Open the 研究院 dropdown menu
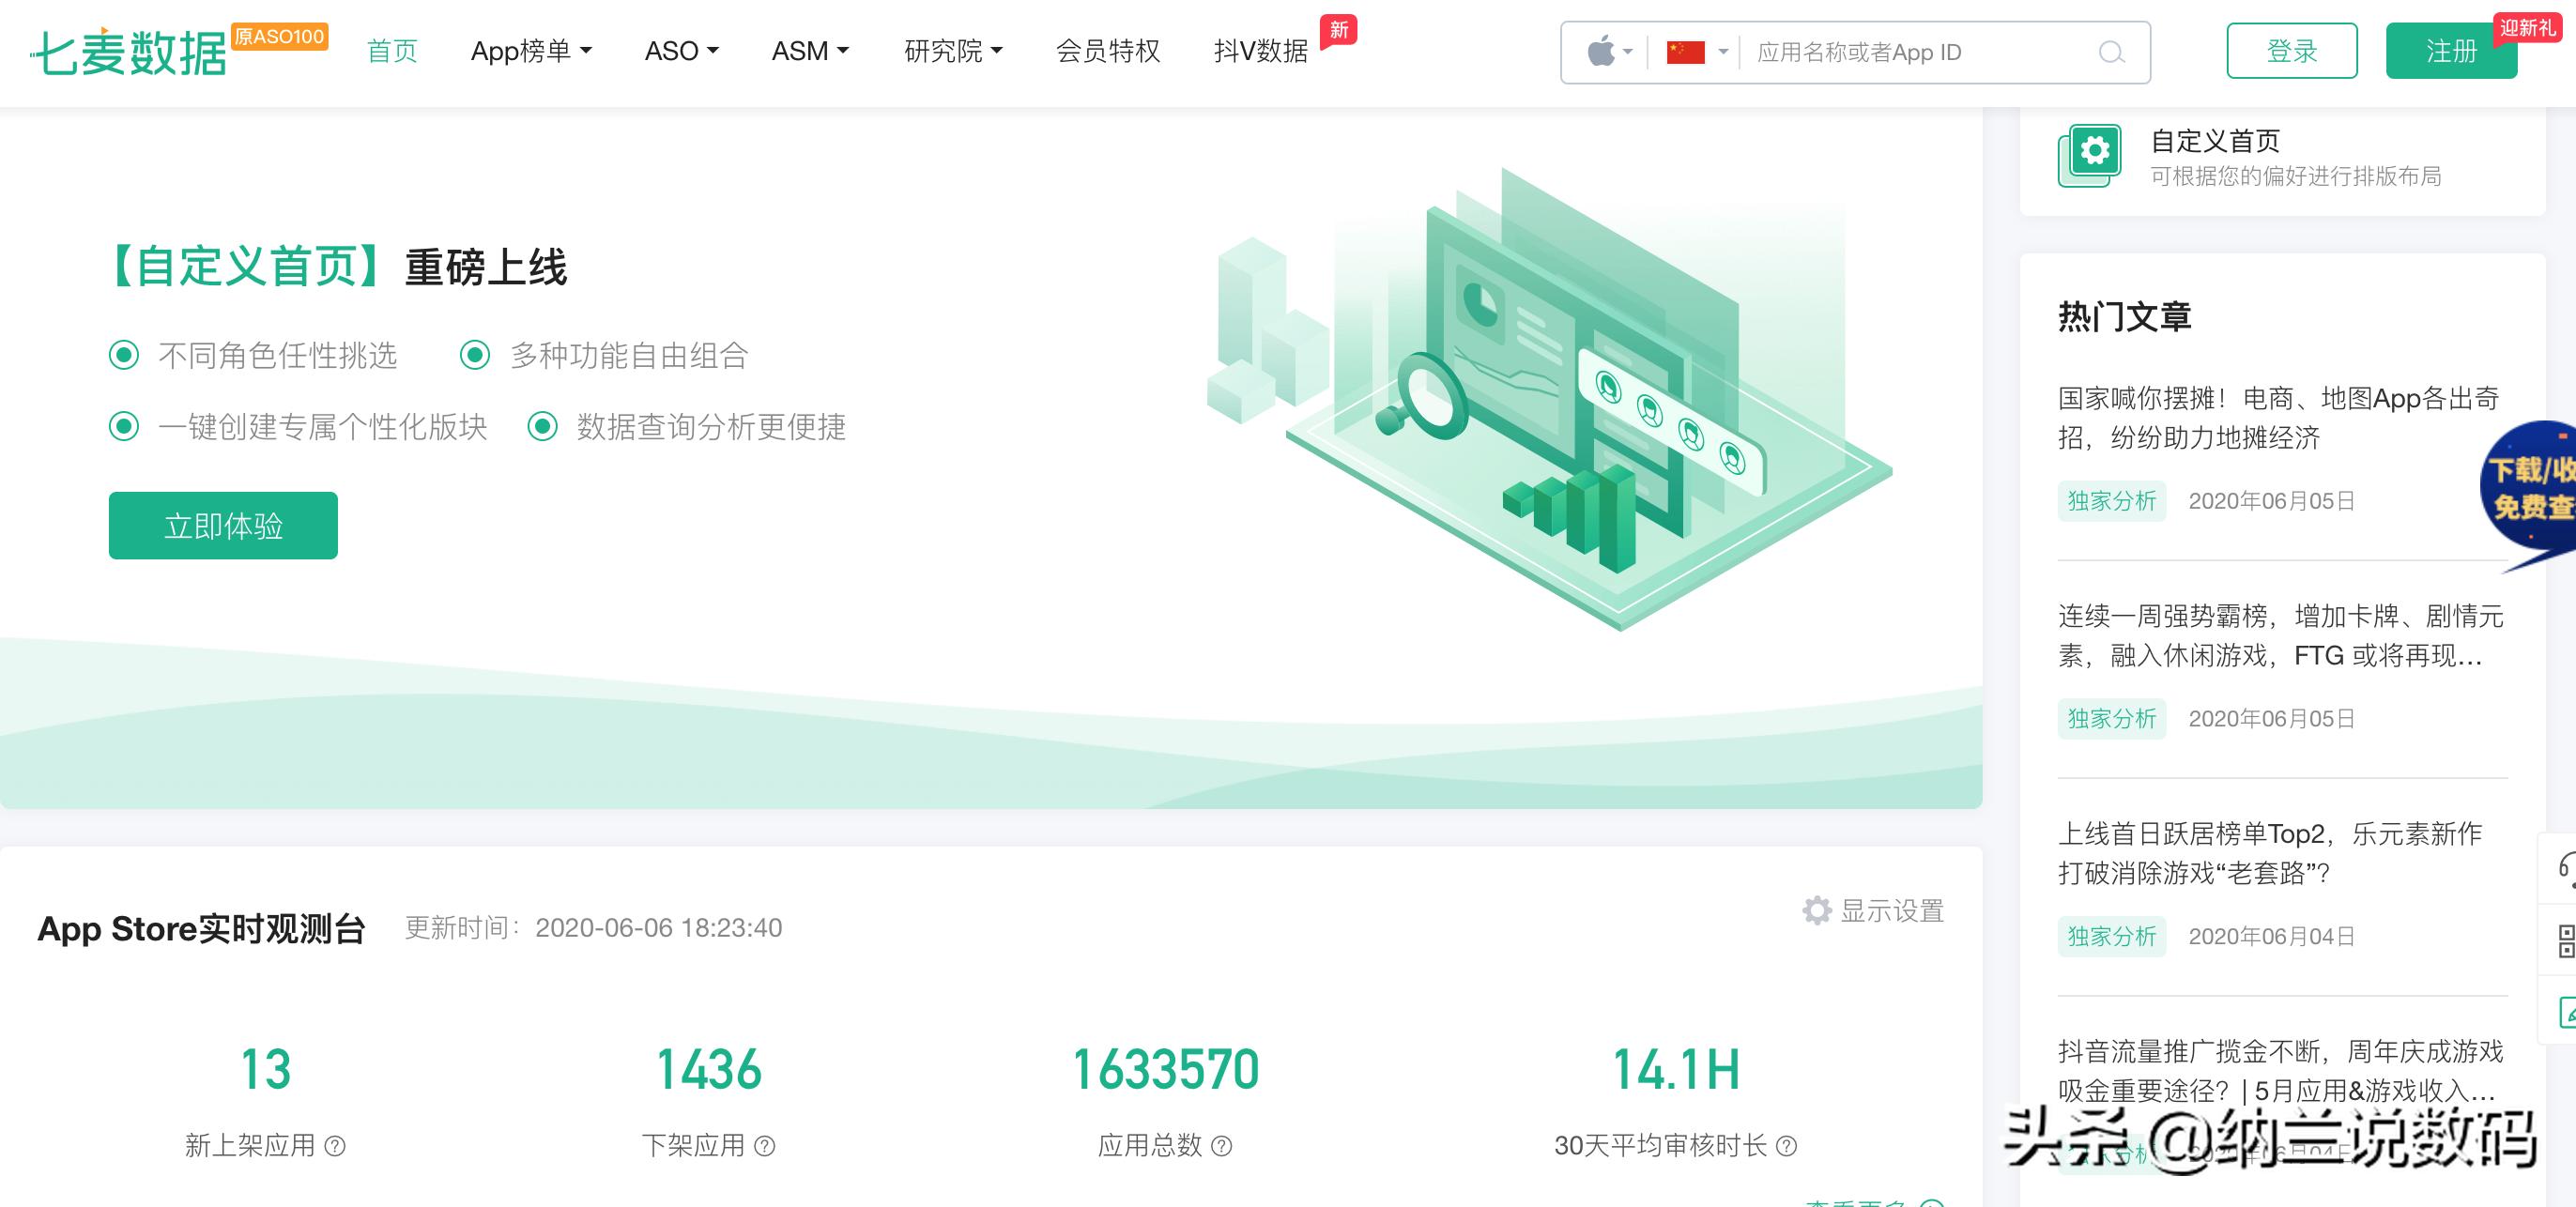2576x1207 pixels. (953, 51)
